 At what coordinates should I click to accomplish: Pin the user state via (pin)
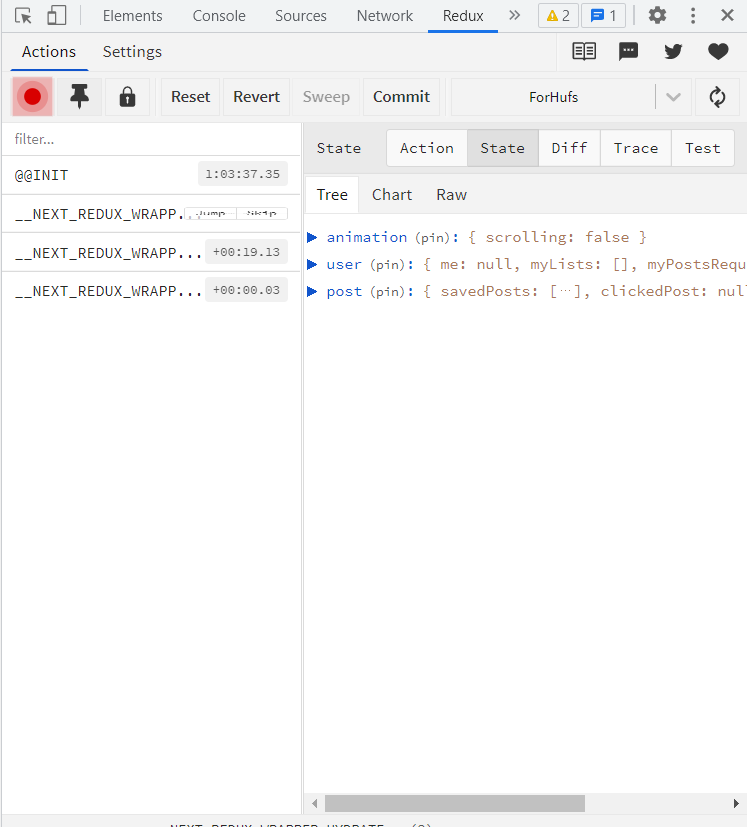point(388,264)
